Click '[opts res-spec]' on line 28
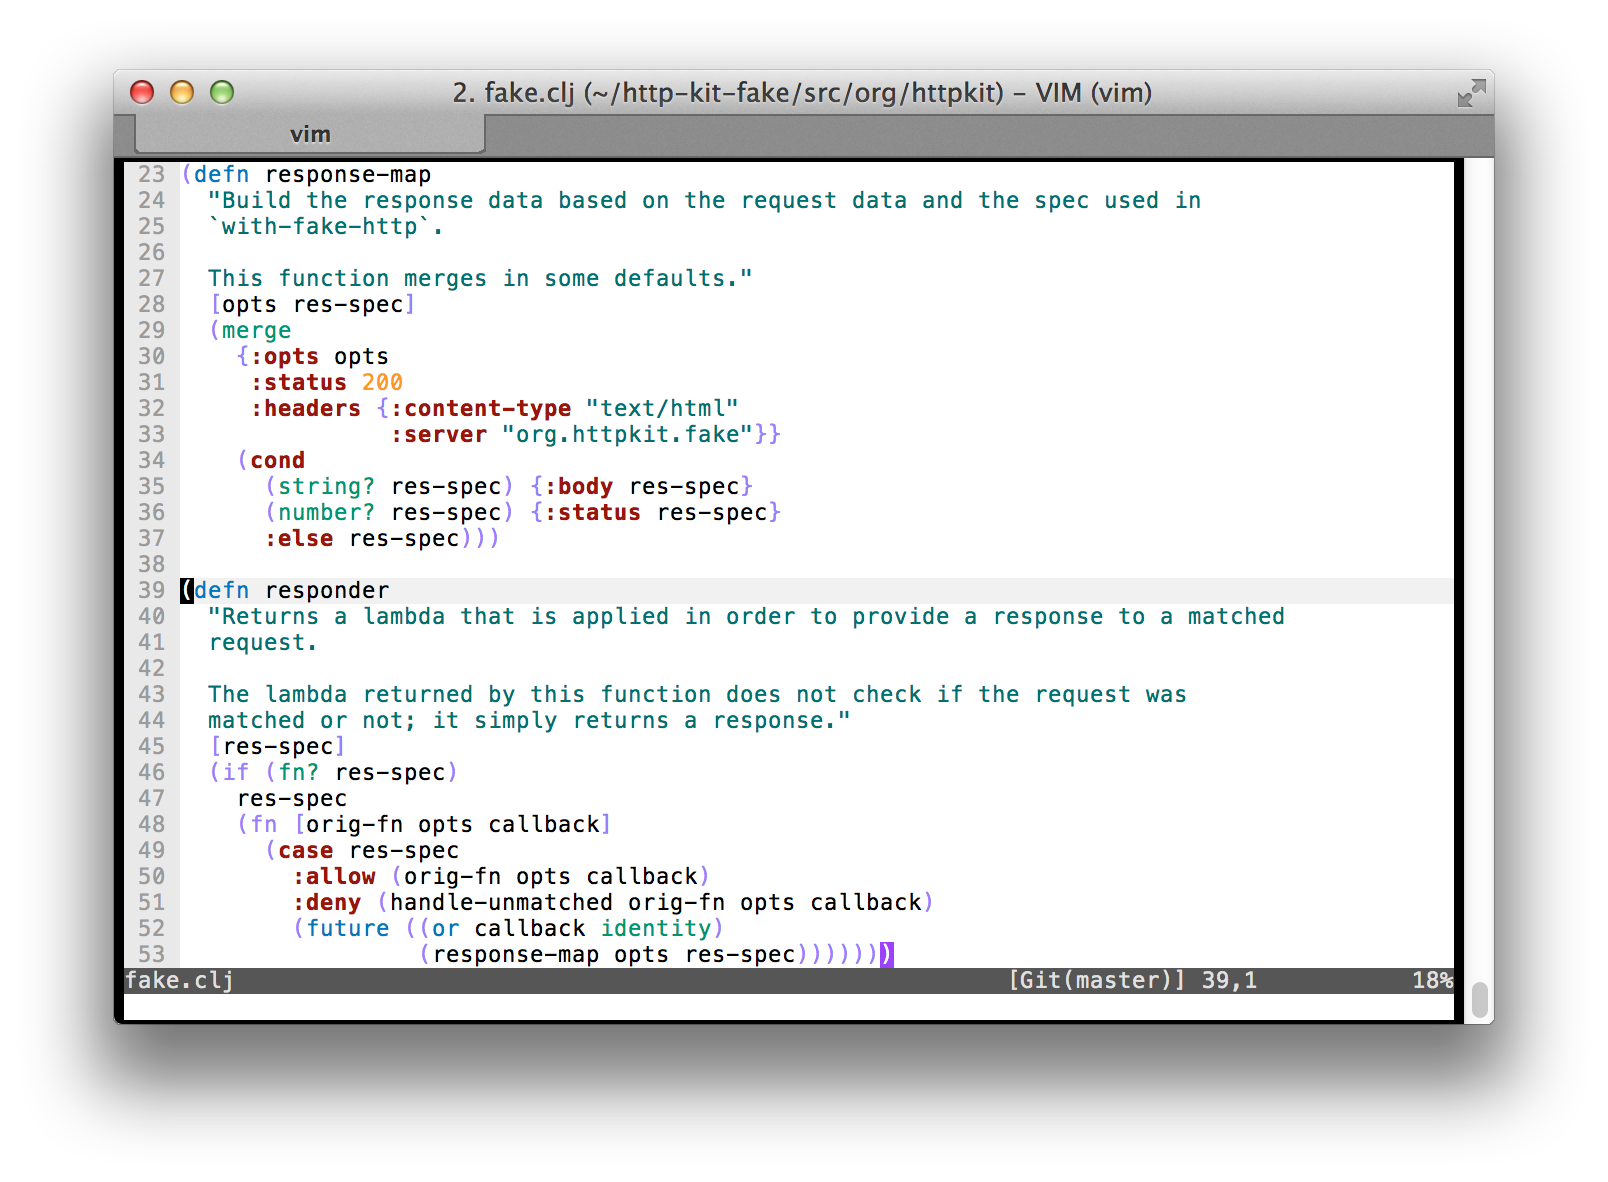Image resolution: width=1608 pixels, height=1182 pixels. coord(312,304)
